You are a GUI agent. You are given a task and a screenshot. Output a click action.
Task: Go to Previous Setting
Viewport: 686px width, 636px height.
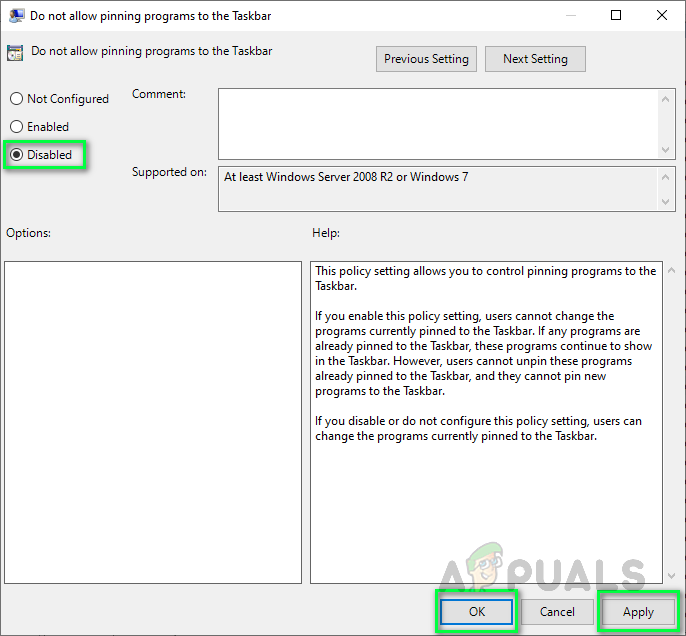426,59
